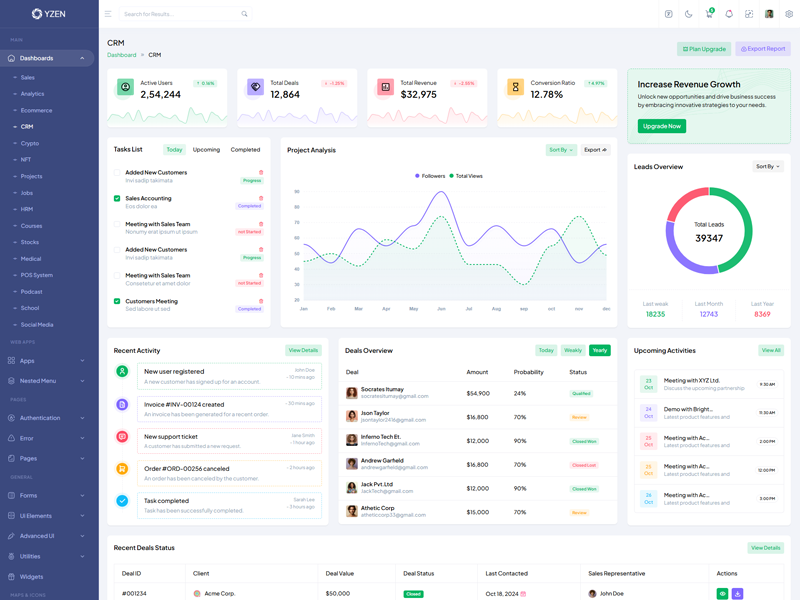Image resolution: width=800 pixels, height=600 pixels.
Task: Click the green view icon for deal #001234
Action: [723, 594]
